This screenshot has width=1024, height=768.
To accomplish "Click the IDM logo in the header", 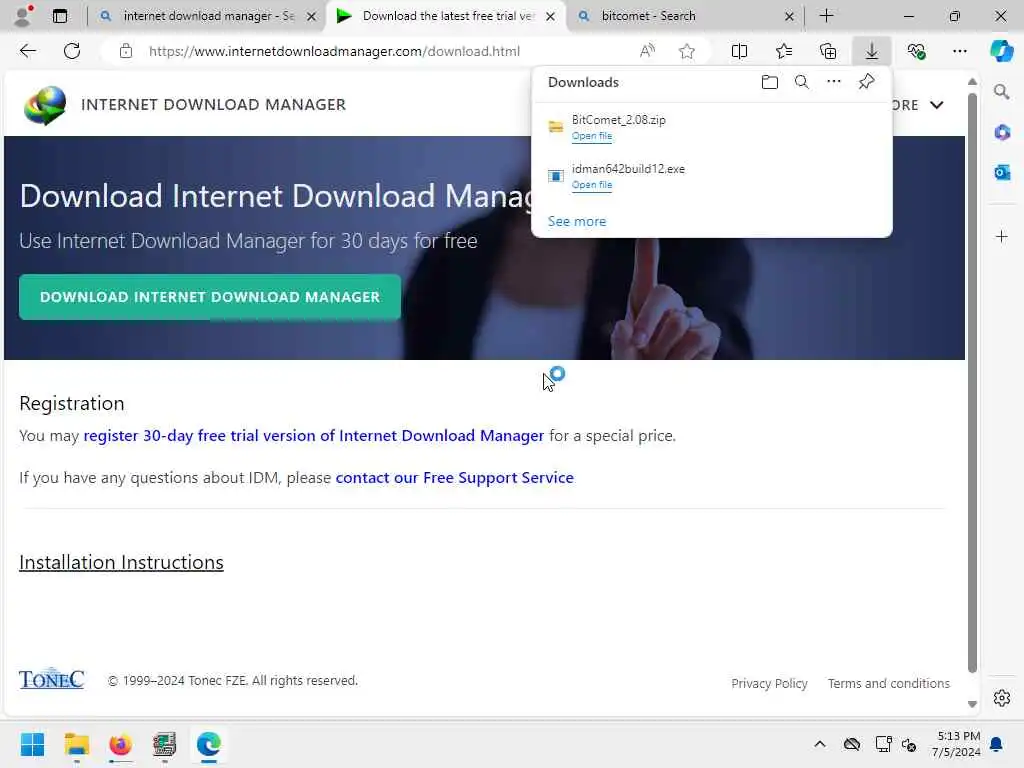I will 45,105.
